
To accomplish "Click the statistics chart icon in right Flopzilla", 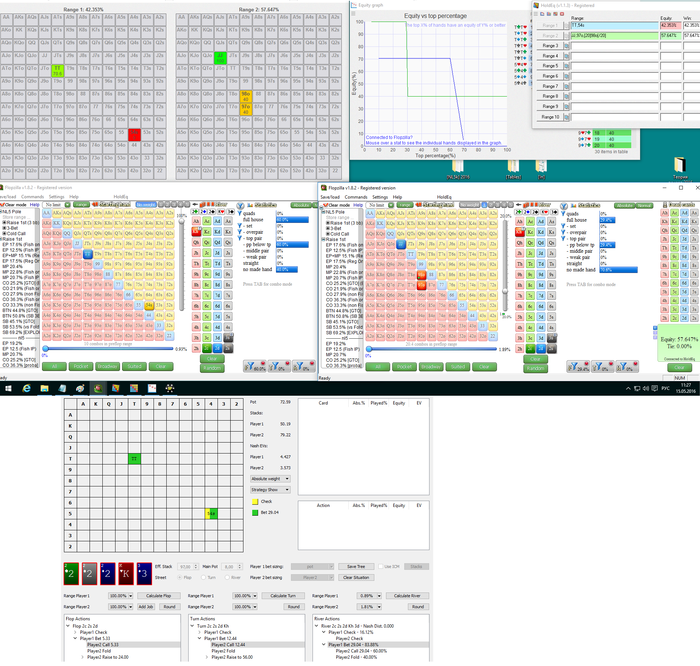I will (x=574, y=205).
